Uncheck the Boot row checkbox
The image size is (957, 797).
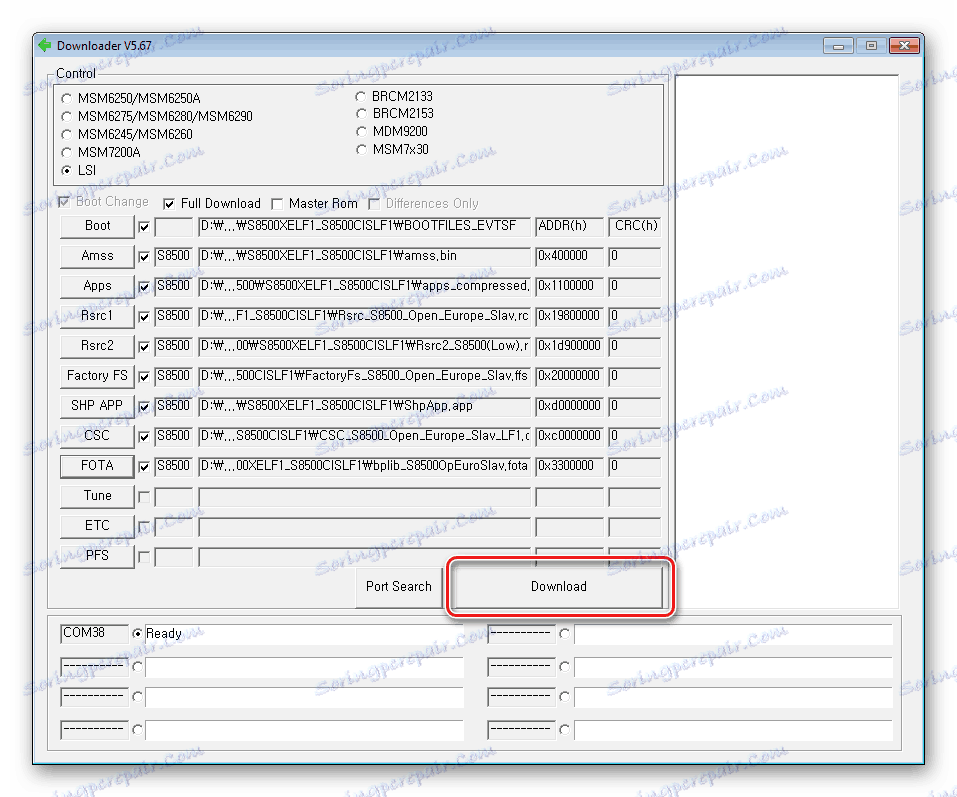coord(144,227)
